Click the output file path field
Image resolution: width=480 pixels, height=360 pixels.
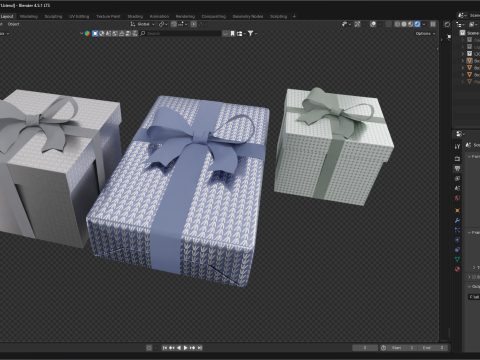coord(474,297)
